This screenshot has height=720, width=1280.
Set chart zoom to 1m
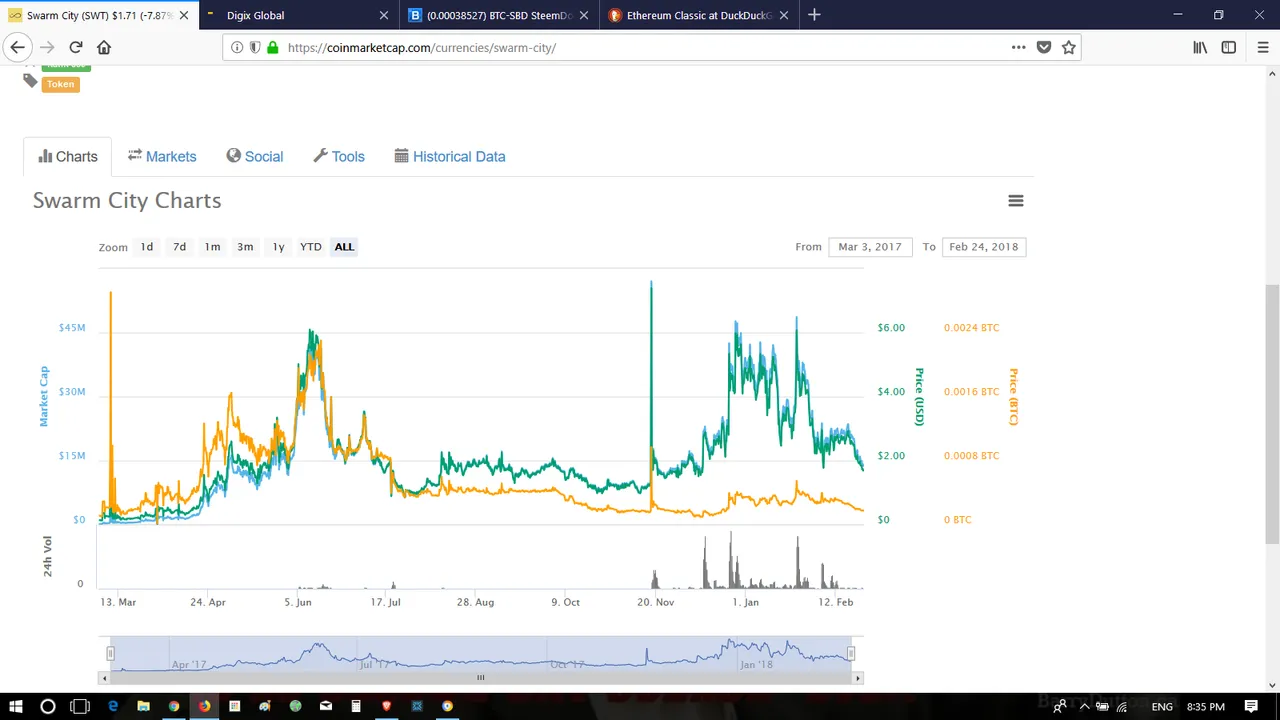click(x=213, y=247)
